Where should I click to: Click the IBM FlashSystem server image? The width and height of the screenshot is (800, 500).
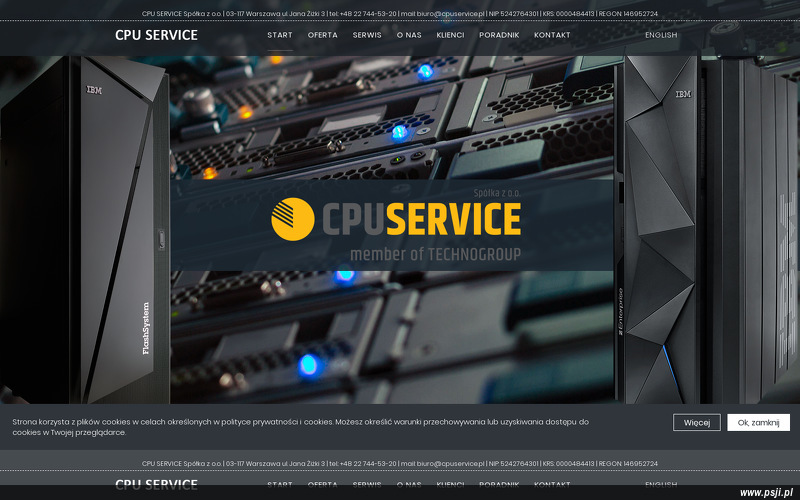click(x=85, y=230)
